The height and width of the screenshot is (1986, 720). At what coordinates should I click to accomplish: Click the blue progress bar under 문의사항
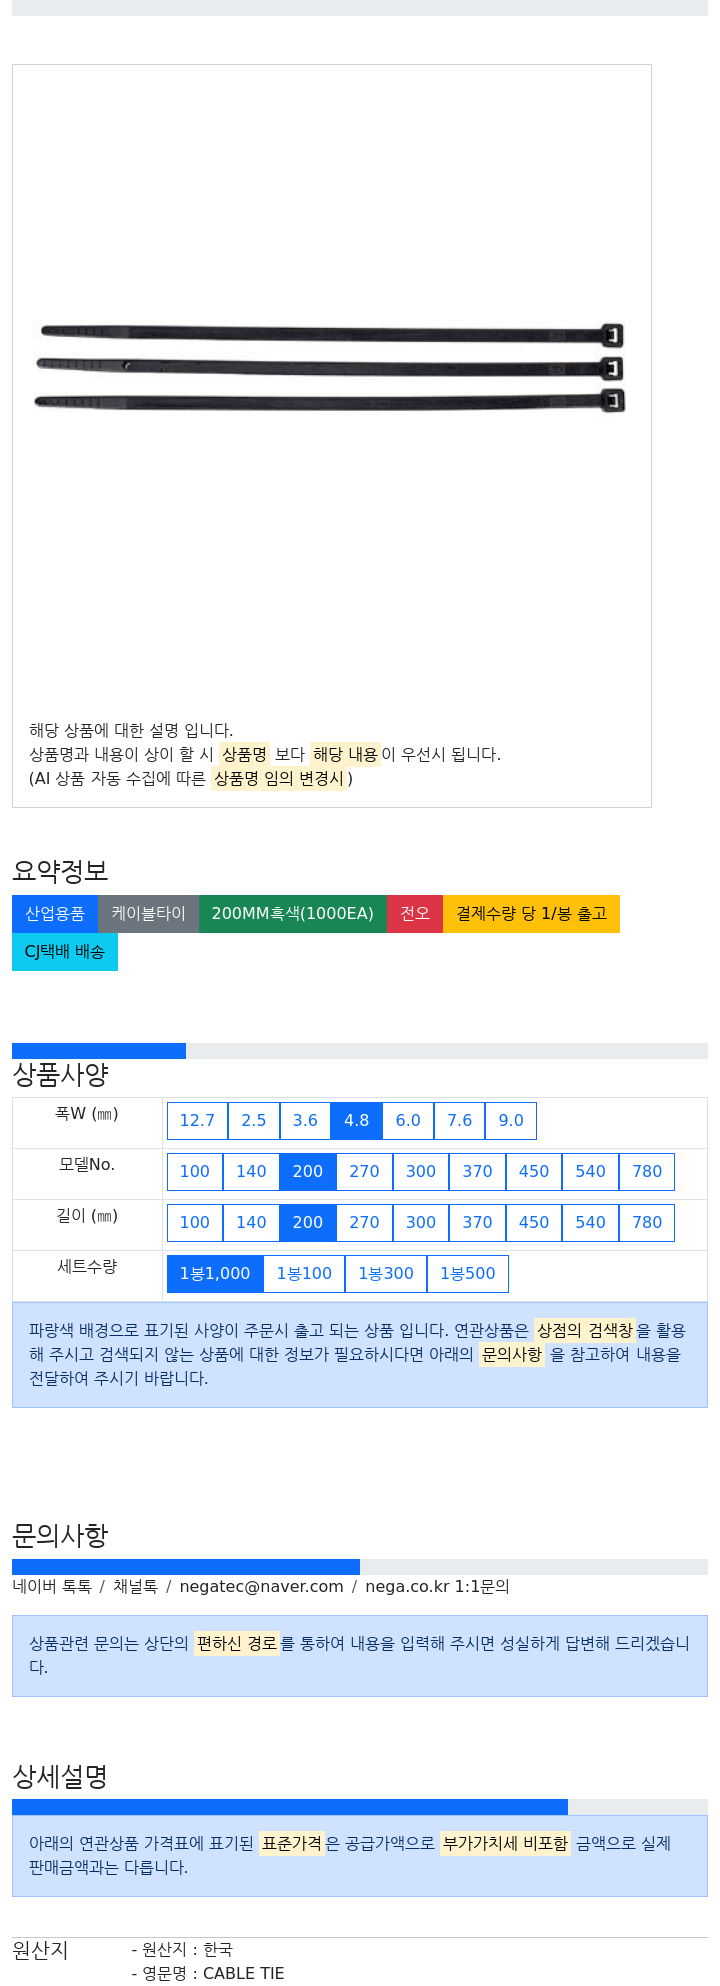186,1567
